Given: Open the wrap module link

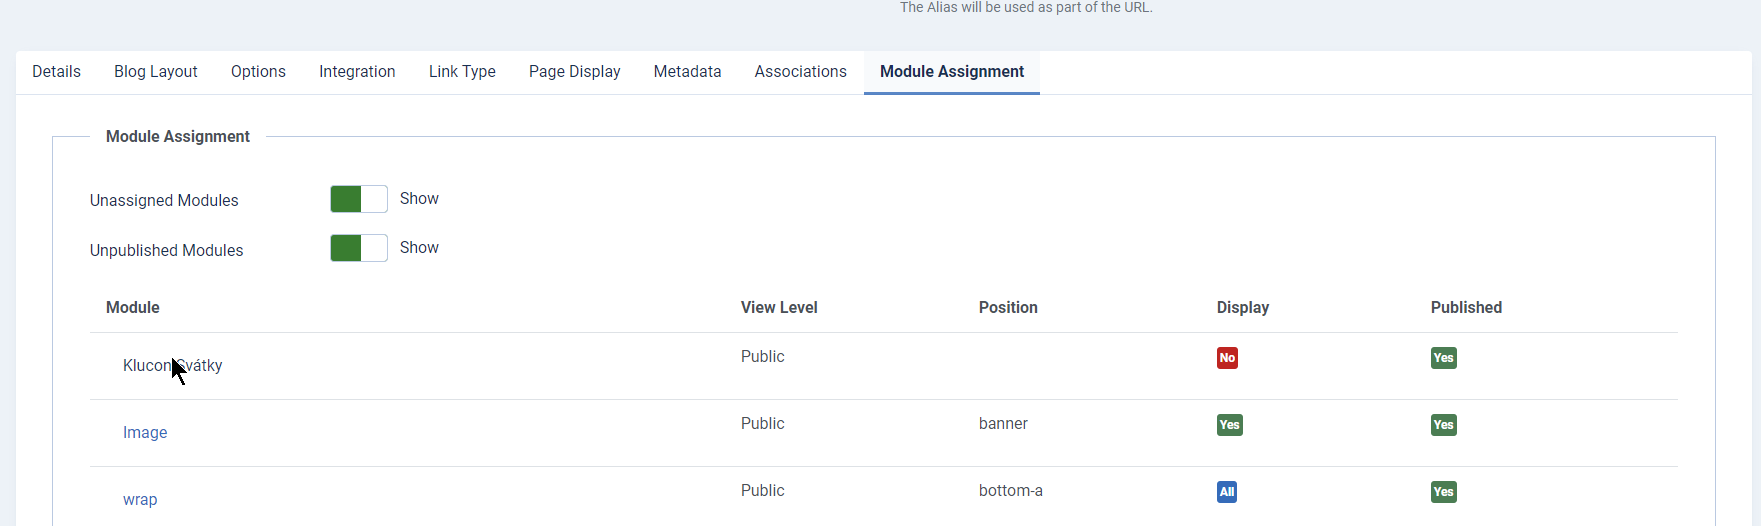Looking at the screenshot, I should click(x=140, y=500).
